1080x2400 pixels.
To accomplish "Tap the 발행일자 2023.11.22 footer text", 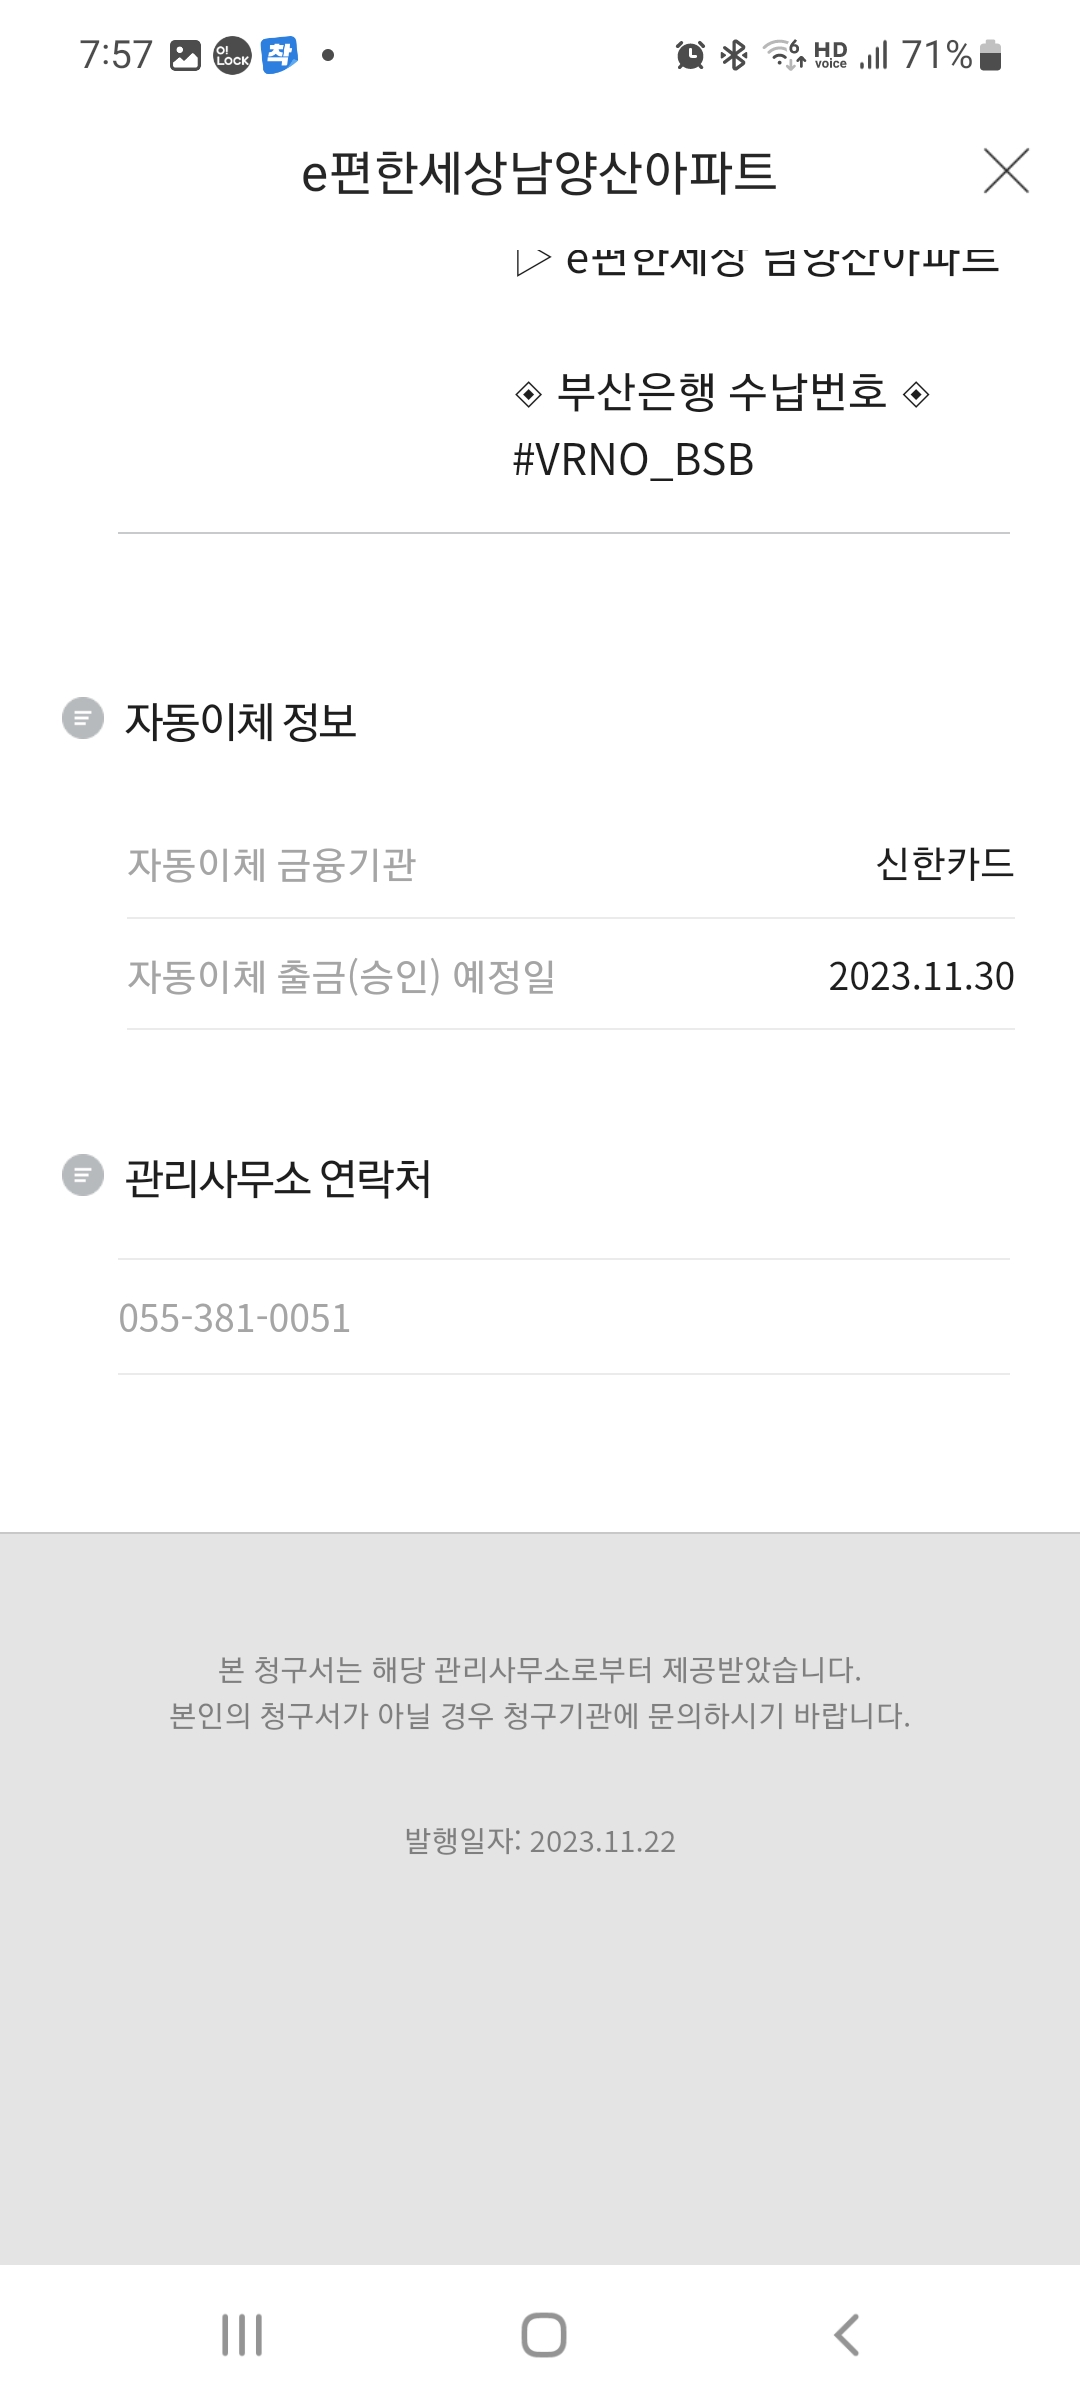I will (540, 1841).
